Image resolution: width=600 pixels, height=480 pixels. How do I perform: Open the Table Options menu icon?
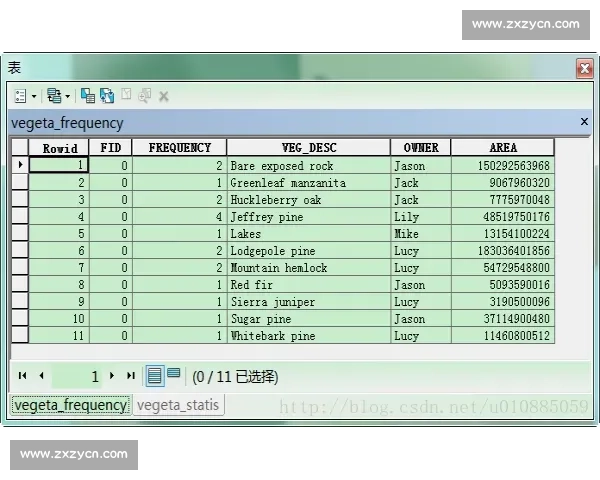[20, 96]
